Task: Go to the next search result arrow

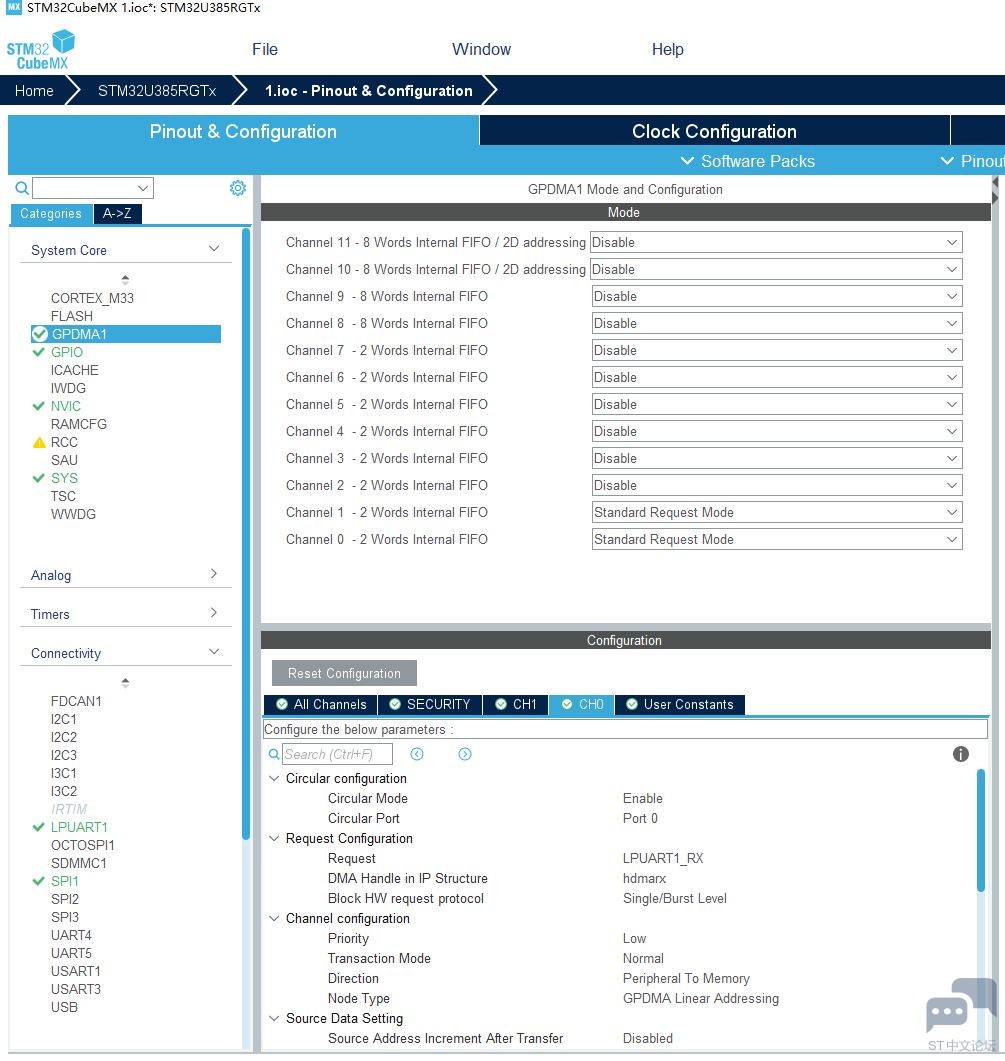Action: [464, 754]
